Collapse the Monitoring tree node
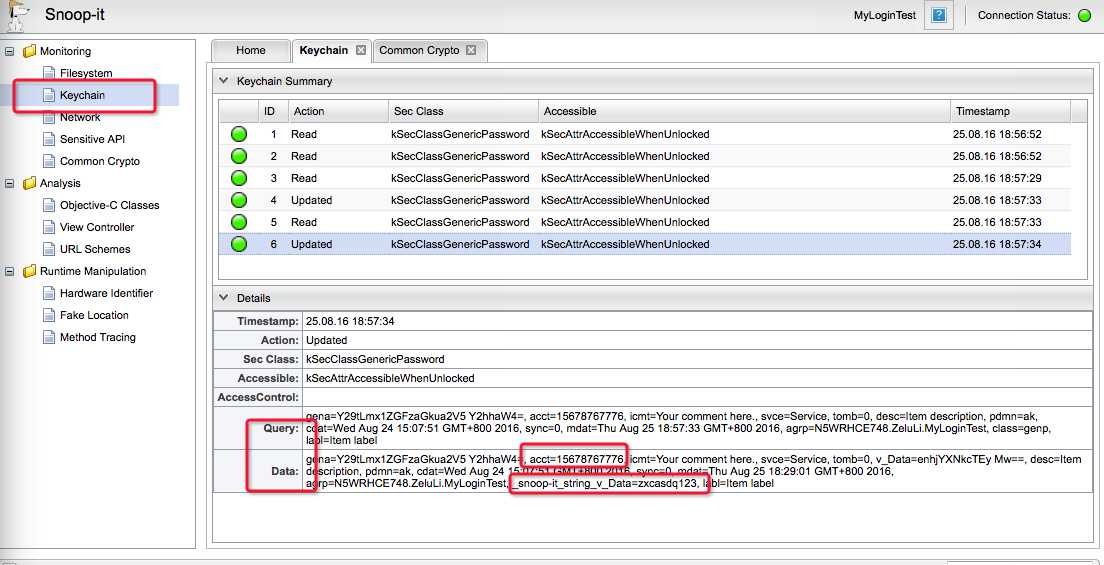The width and height of the screenshot is (1104, 565). pyautogui.click(x=10, y=51)
